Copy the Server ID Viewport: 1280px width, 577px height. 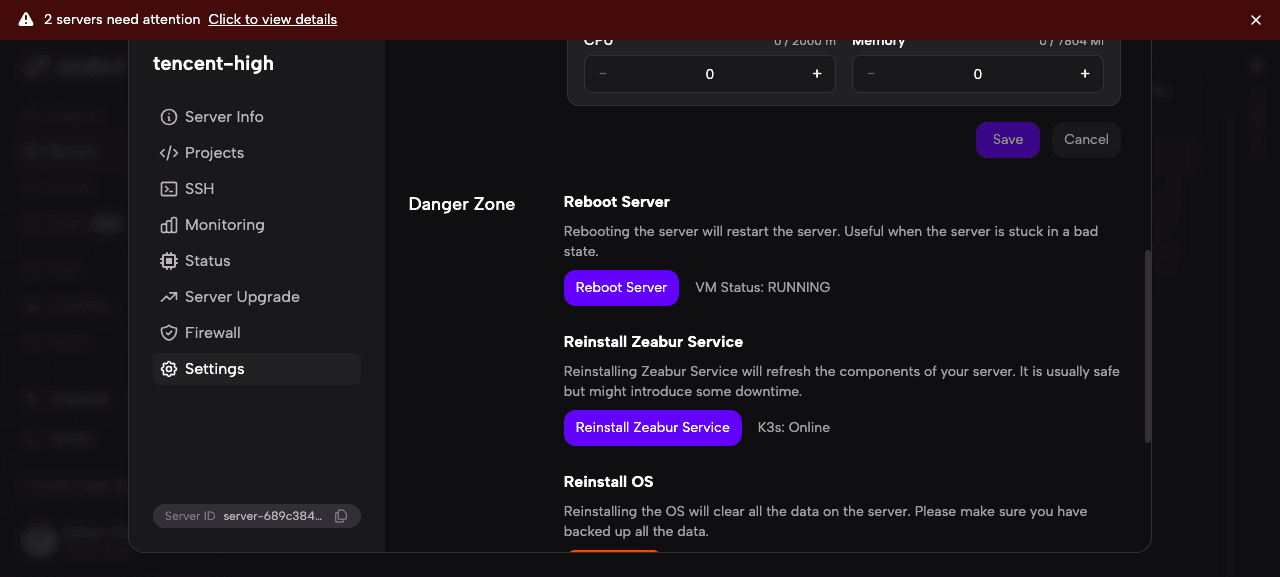point(341,515)
